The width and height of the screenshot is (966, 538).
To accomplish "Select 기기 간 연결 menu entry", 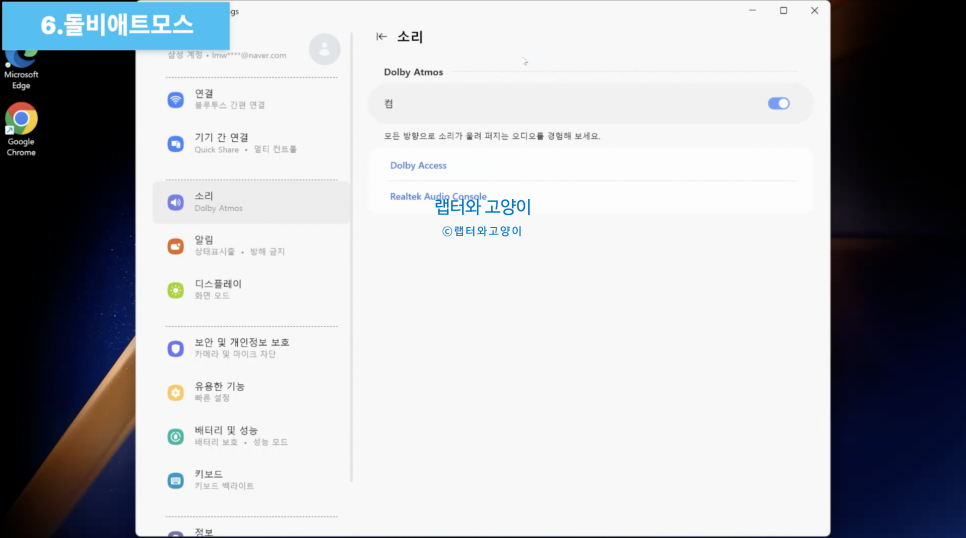I will point(251,144).
